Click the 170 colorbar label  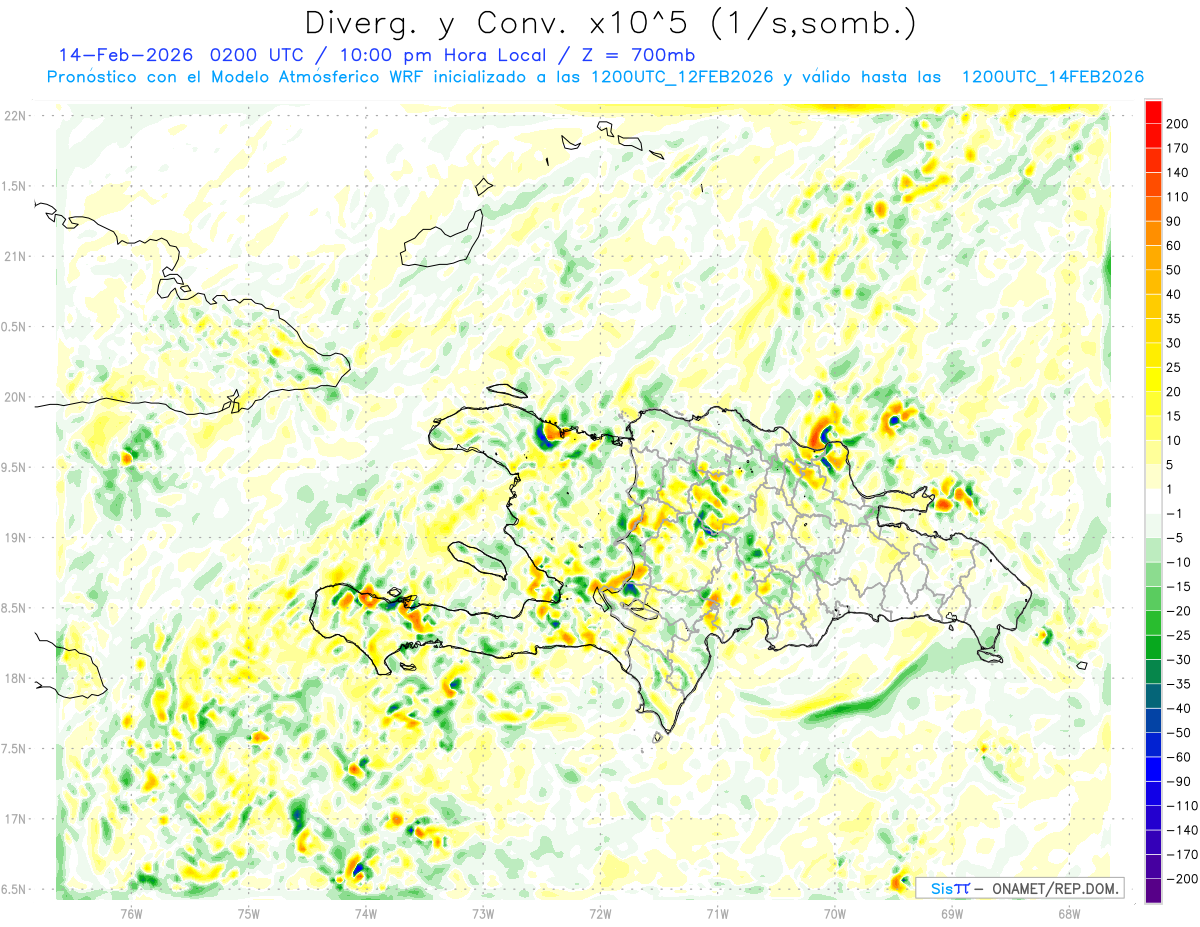pos(1179,148)
